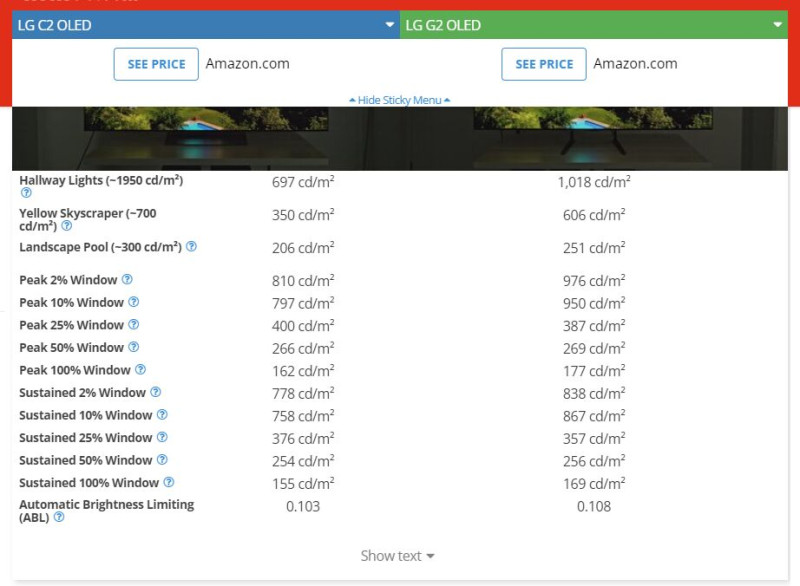Select the G2 value 867 cd/m²
Image resolution: width=800 pixels, height=586 pixels.
pos(594,416)
